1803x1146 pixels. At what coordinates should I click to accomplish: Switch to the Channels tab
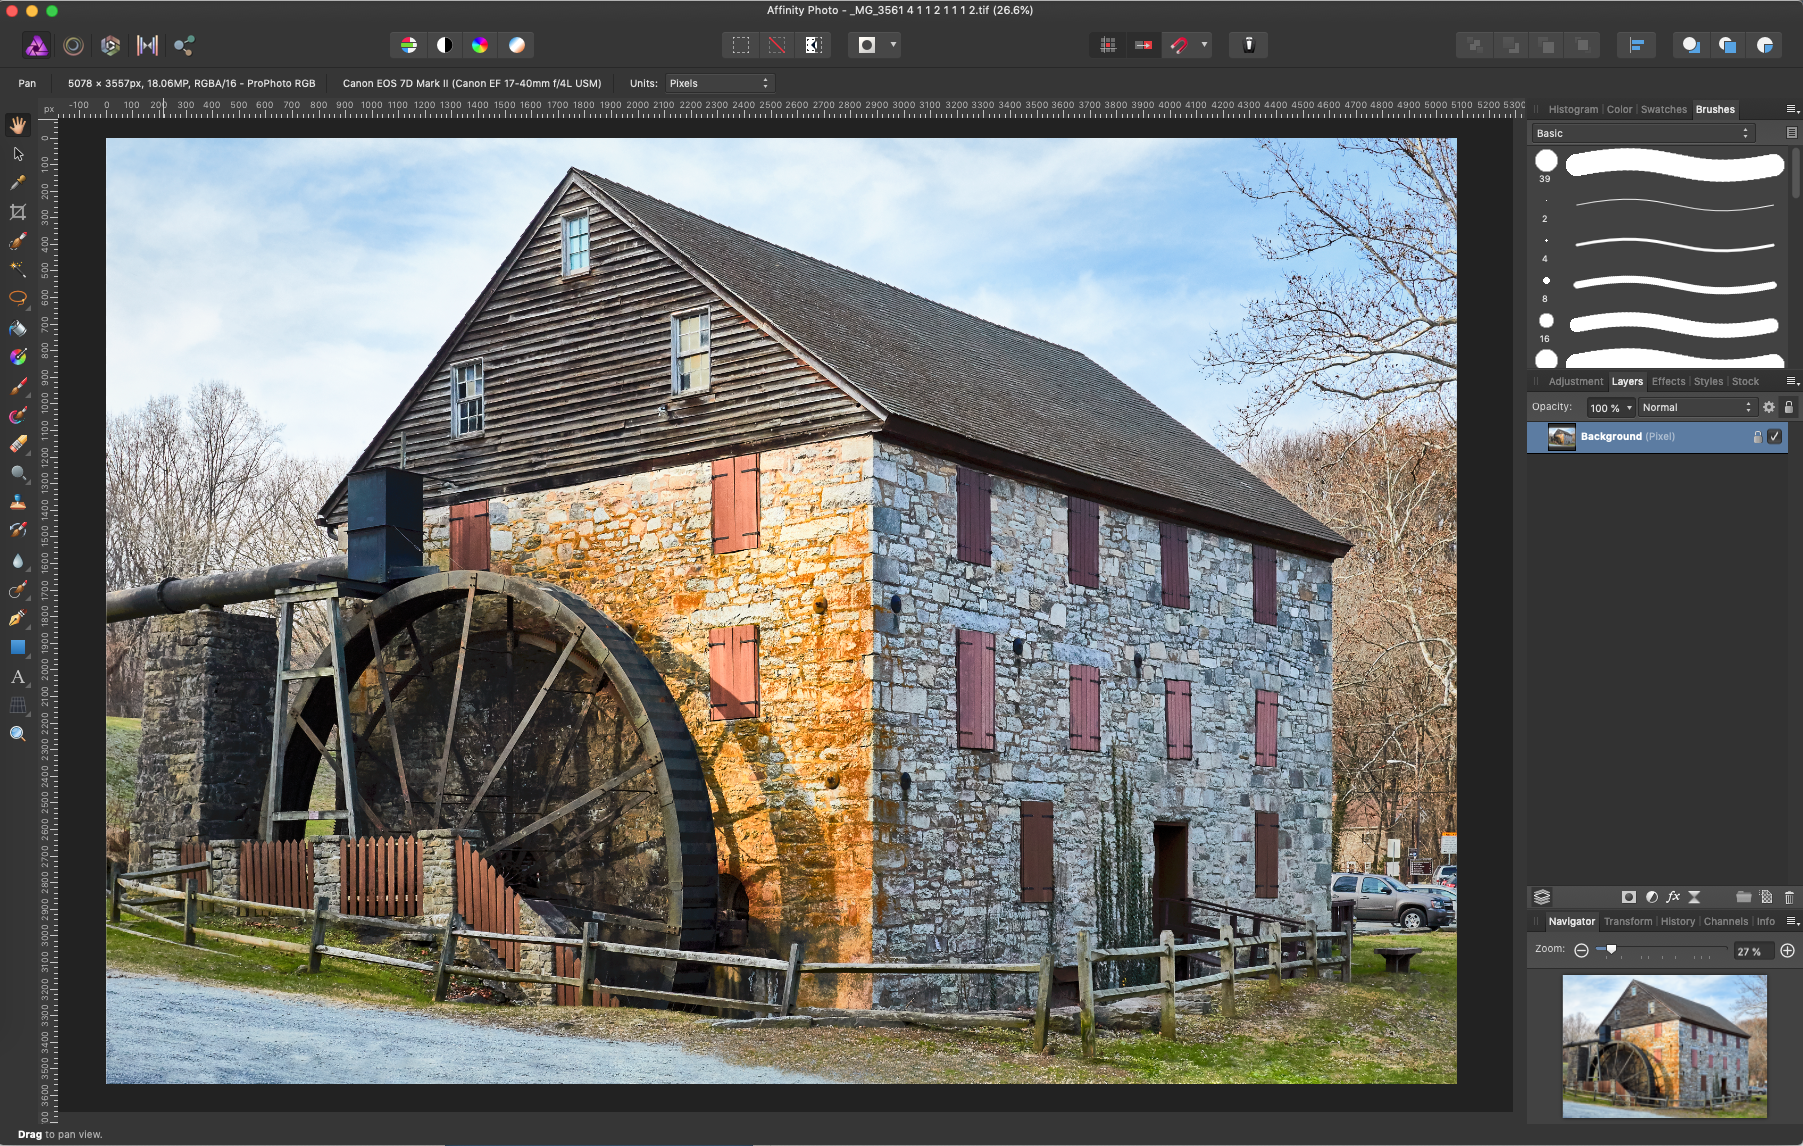1725,921
